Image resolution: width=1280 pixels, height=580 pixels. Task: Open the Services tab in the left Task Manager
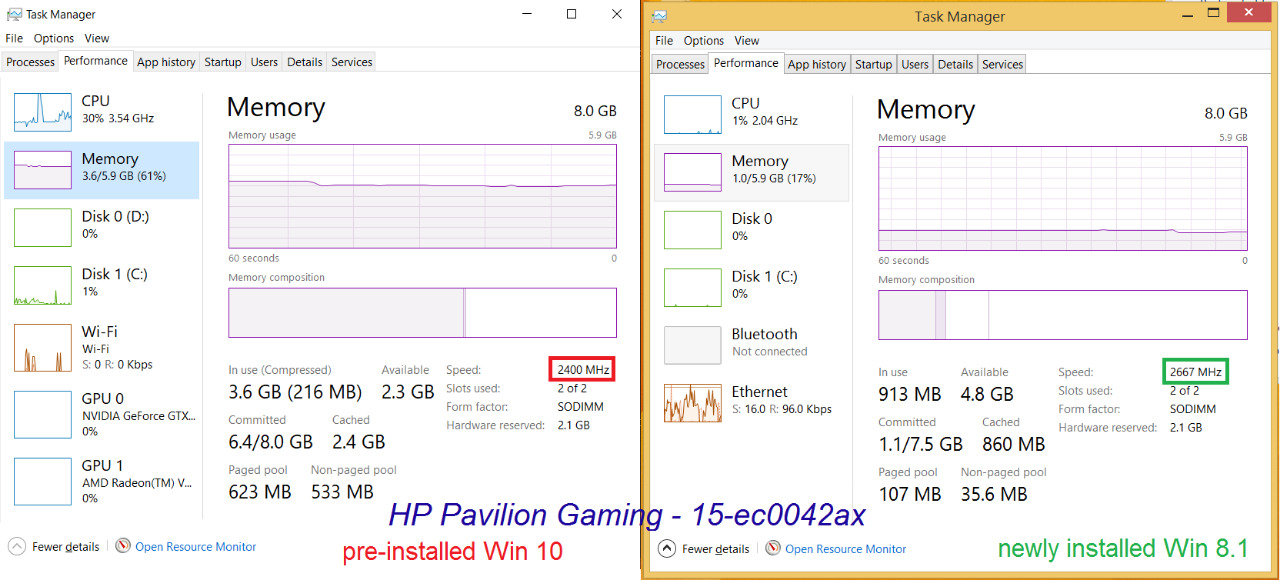351,61
